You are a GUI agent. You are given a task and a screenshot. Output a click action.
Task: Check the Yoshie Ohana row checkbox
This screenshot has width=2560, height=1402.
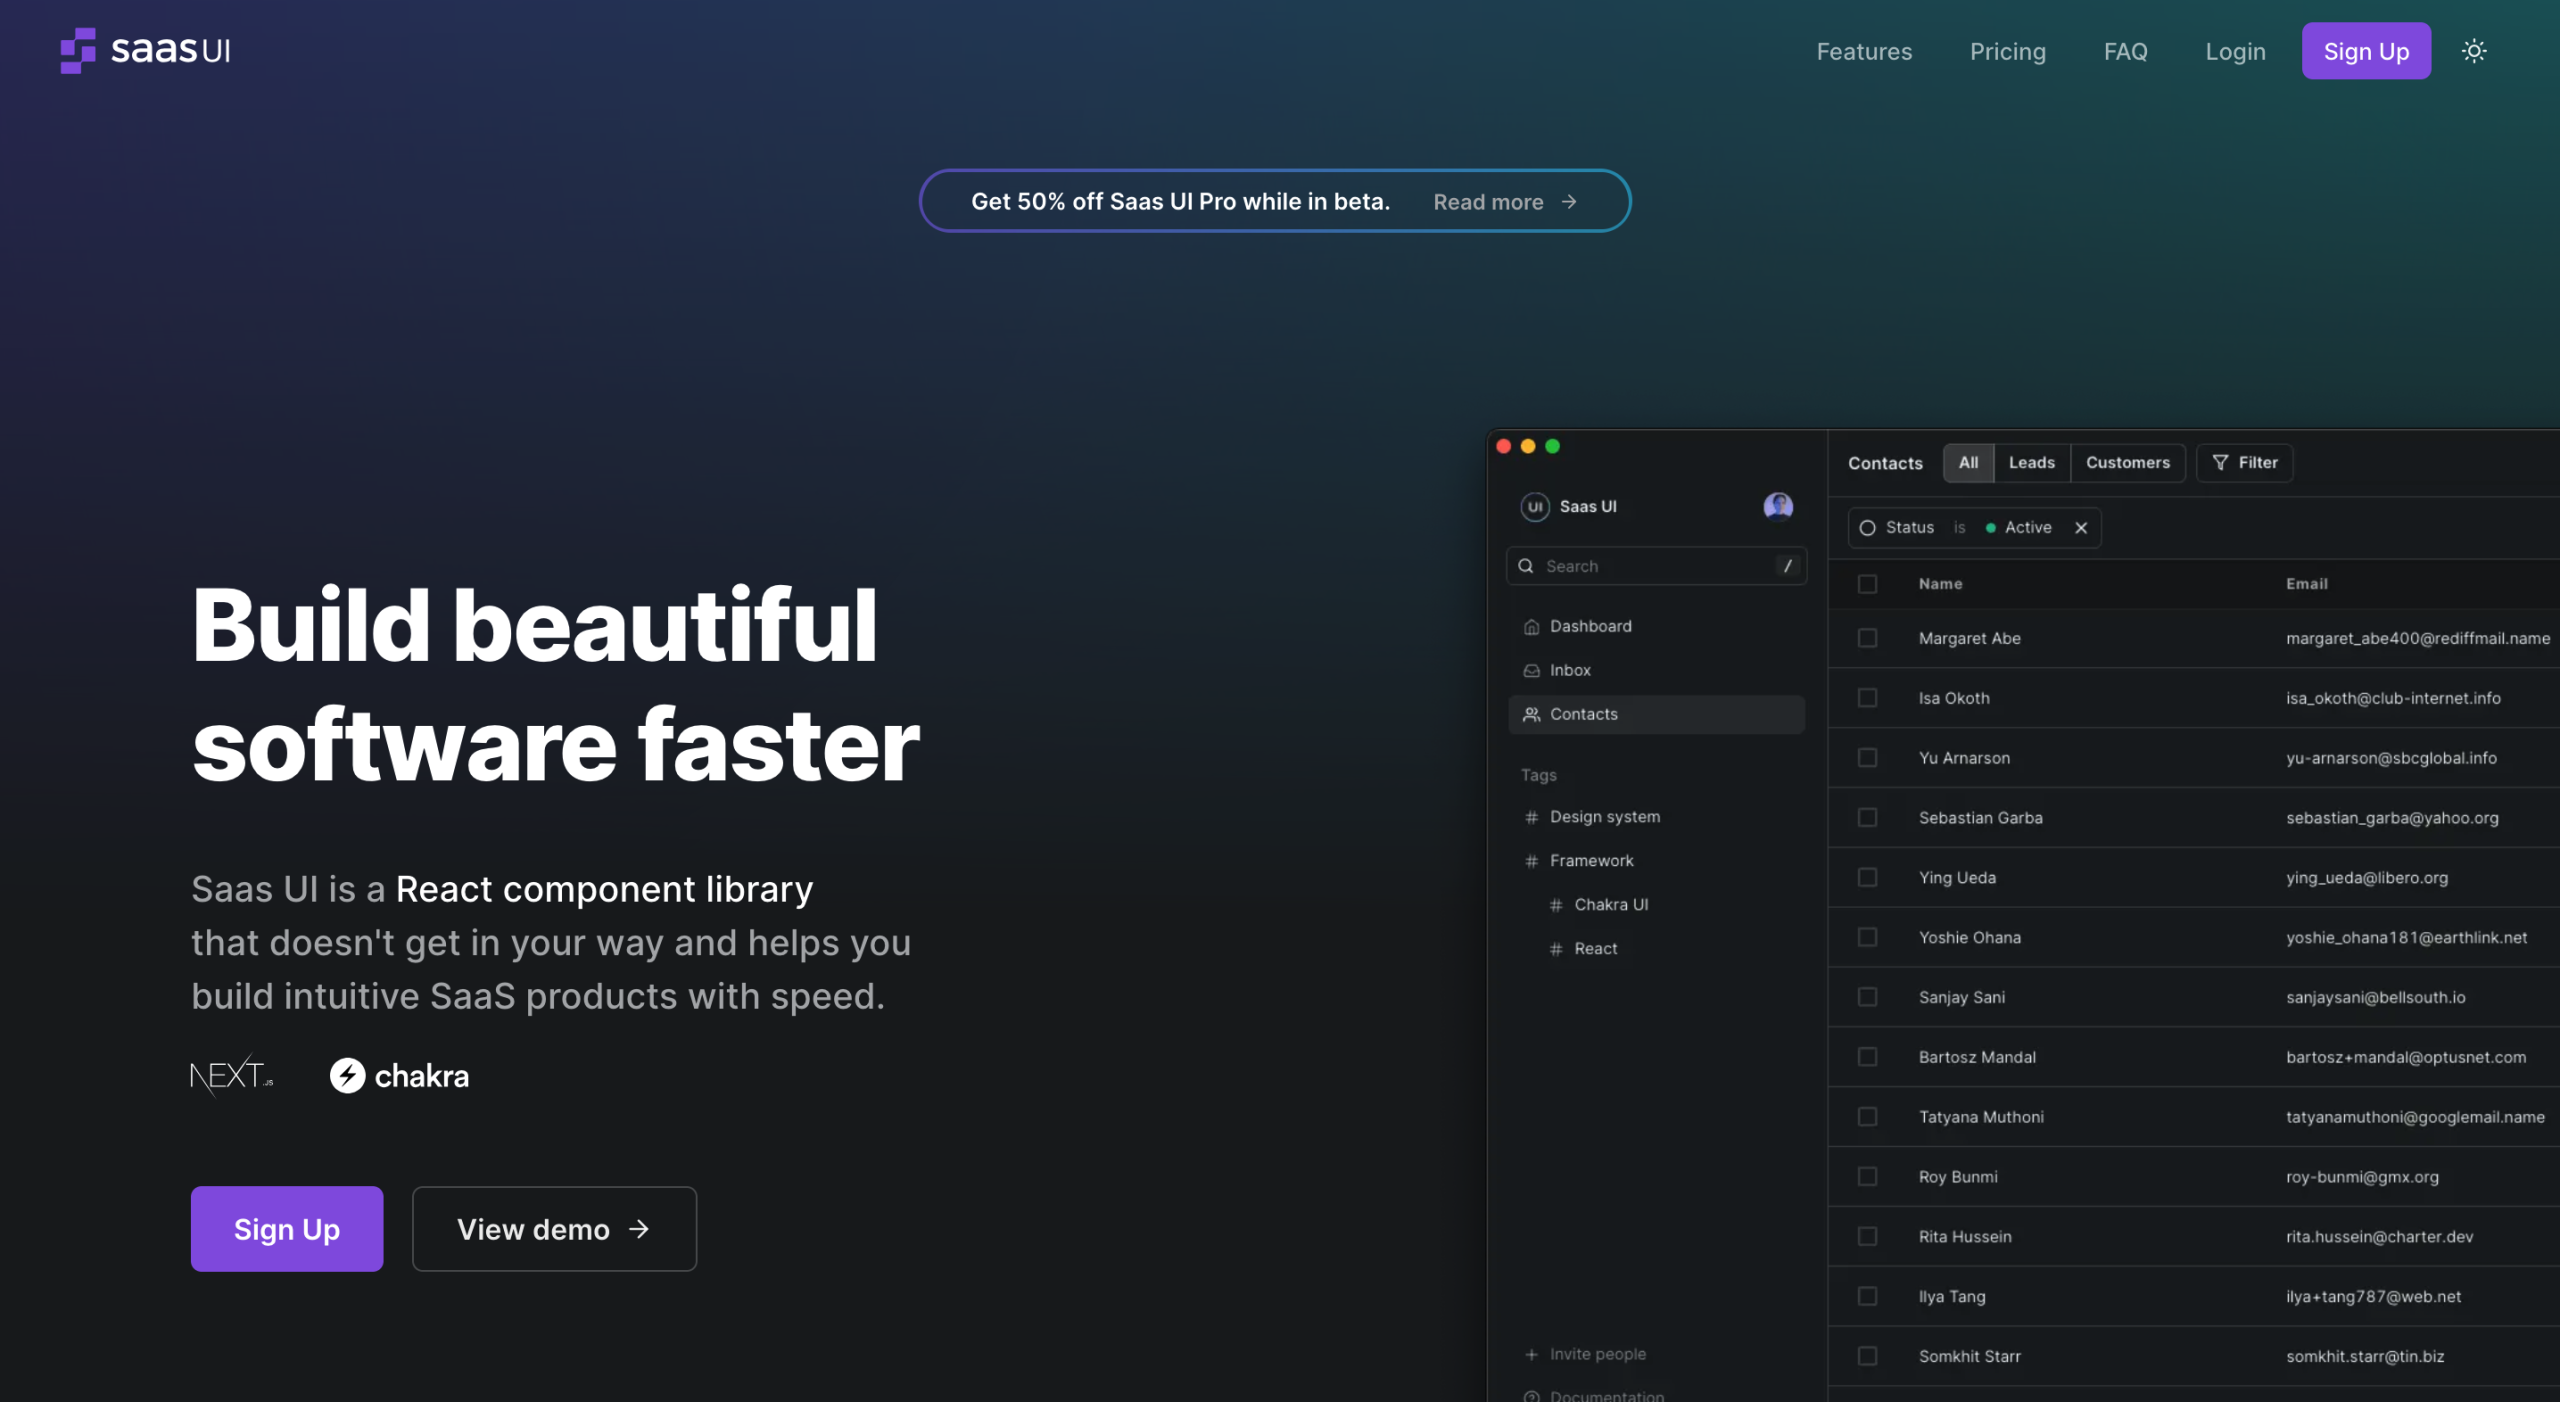click(x=1867, y=937)
